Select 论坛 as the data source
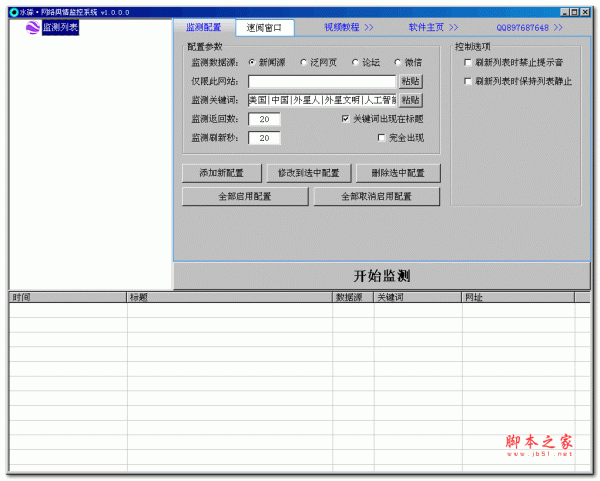The width and height of the screenshot is (600, 481). click(x=355, y=63)
